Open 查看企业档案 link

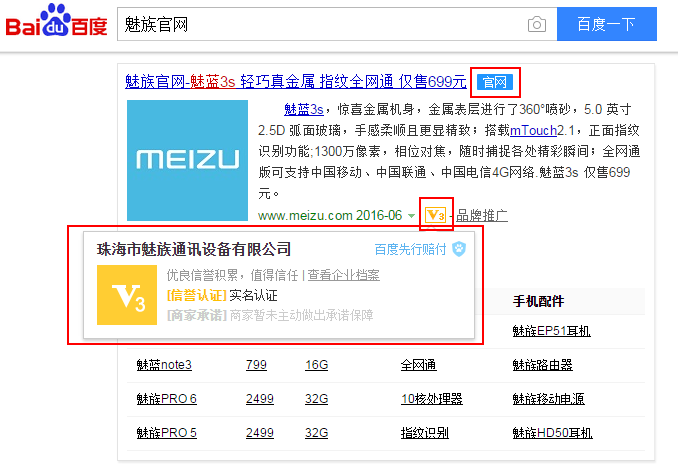point(343,275)
